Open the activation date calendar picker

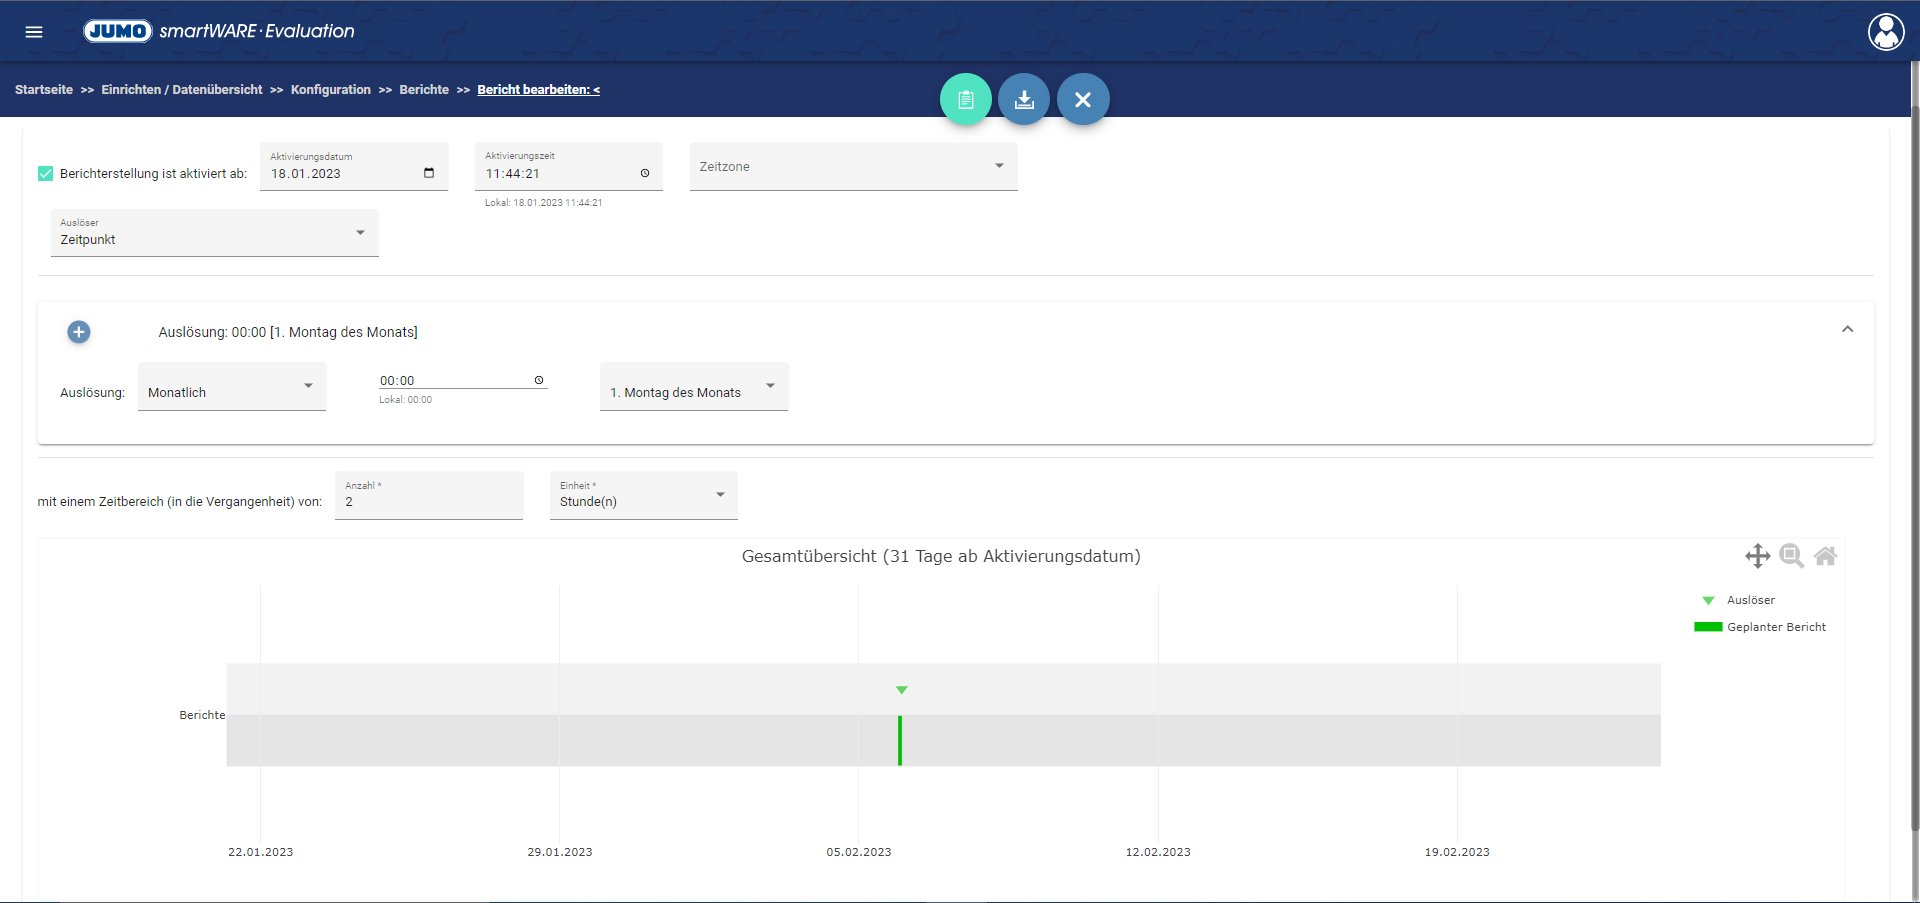[429, 173]
